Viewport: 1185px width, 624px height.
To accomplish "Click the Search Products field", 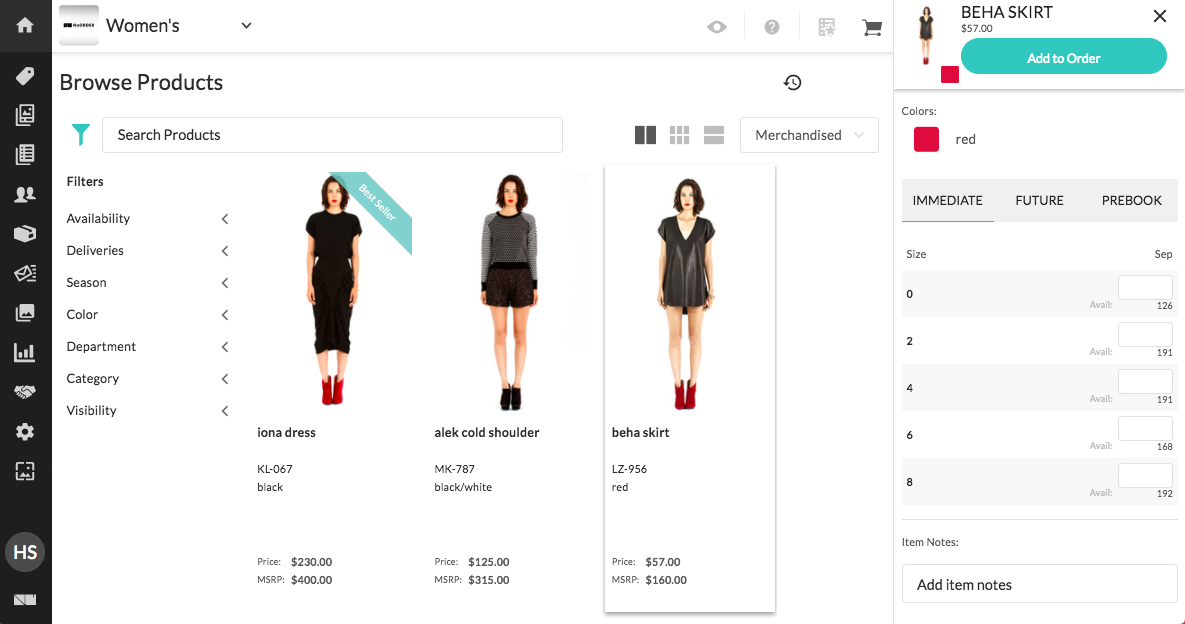I will [x=333, y=135].
